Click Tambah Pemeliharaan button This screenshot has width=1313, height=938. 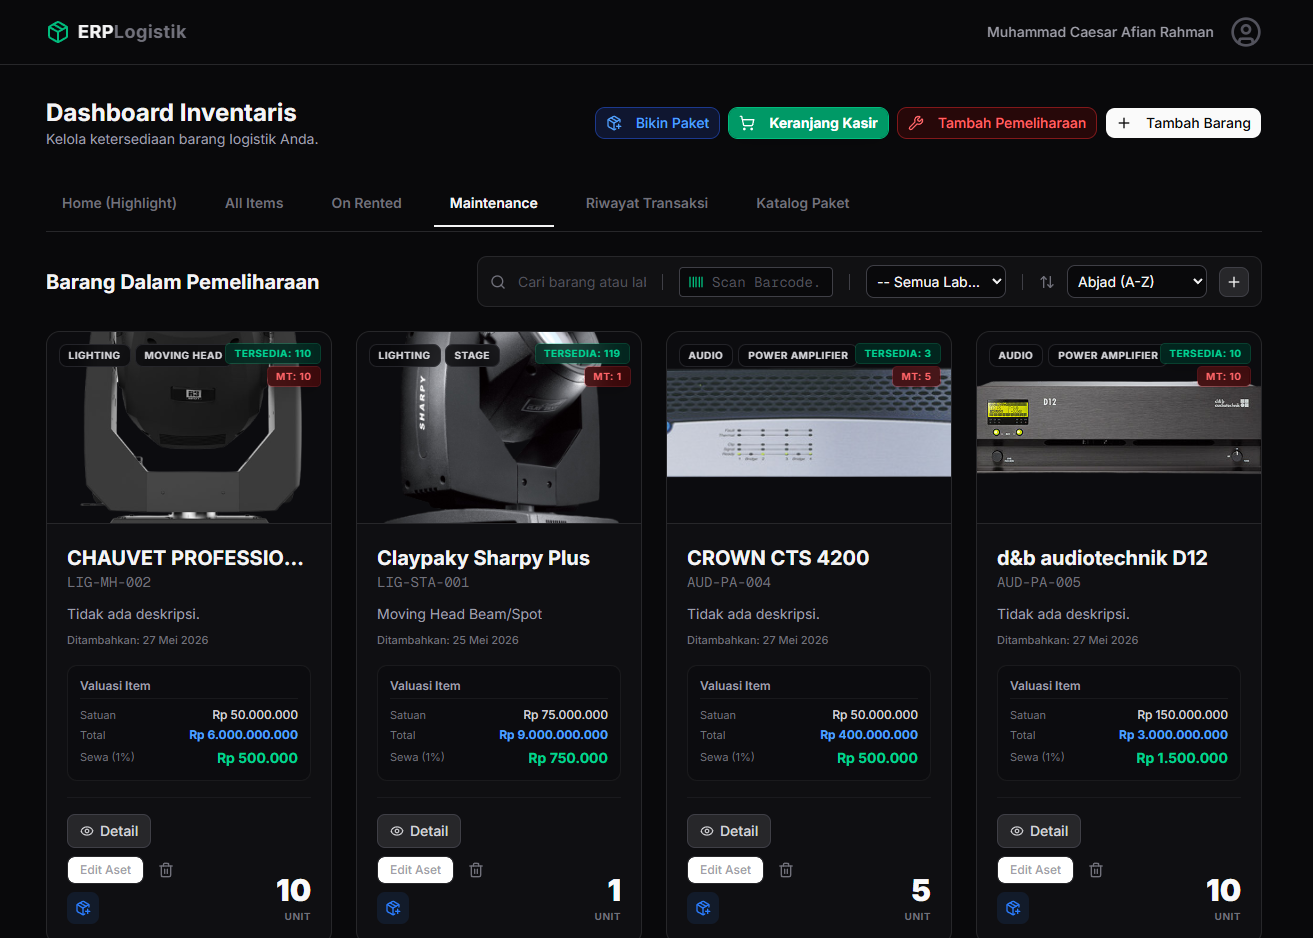[x=997, y=123]
